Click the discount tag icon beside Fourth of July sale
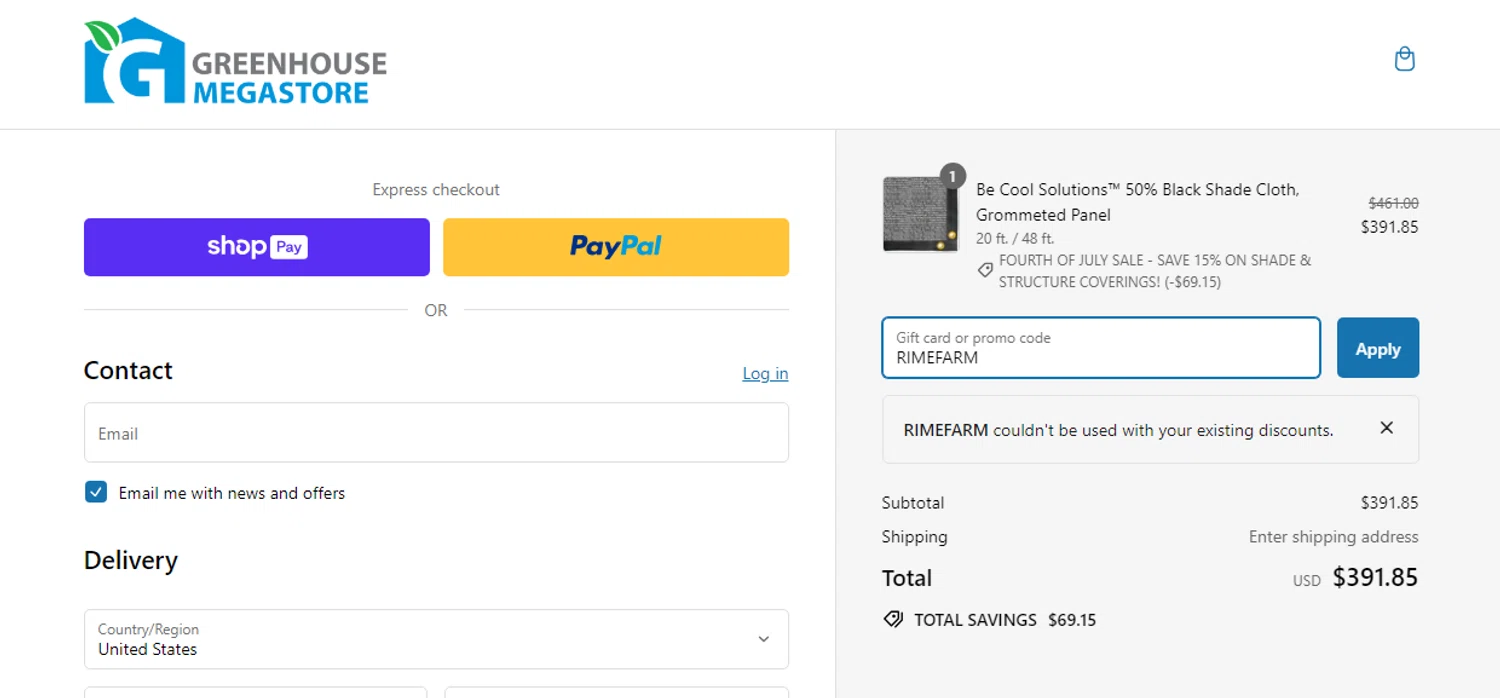The image size is (1500, 698). point(985,270)
